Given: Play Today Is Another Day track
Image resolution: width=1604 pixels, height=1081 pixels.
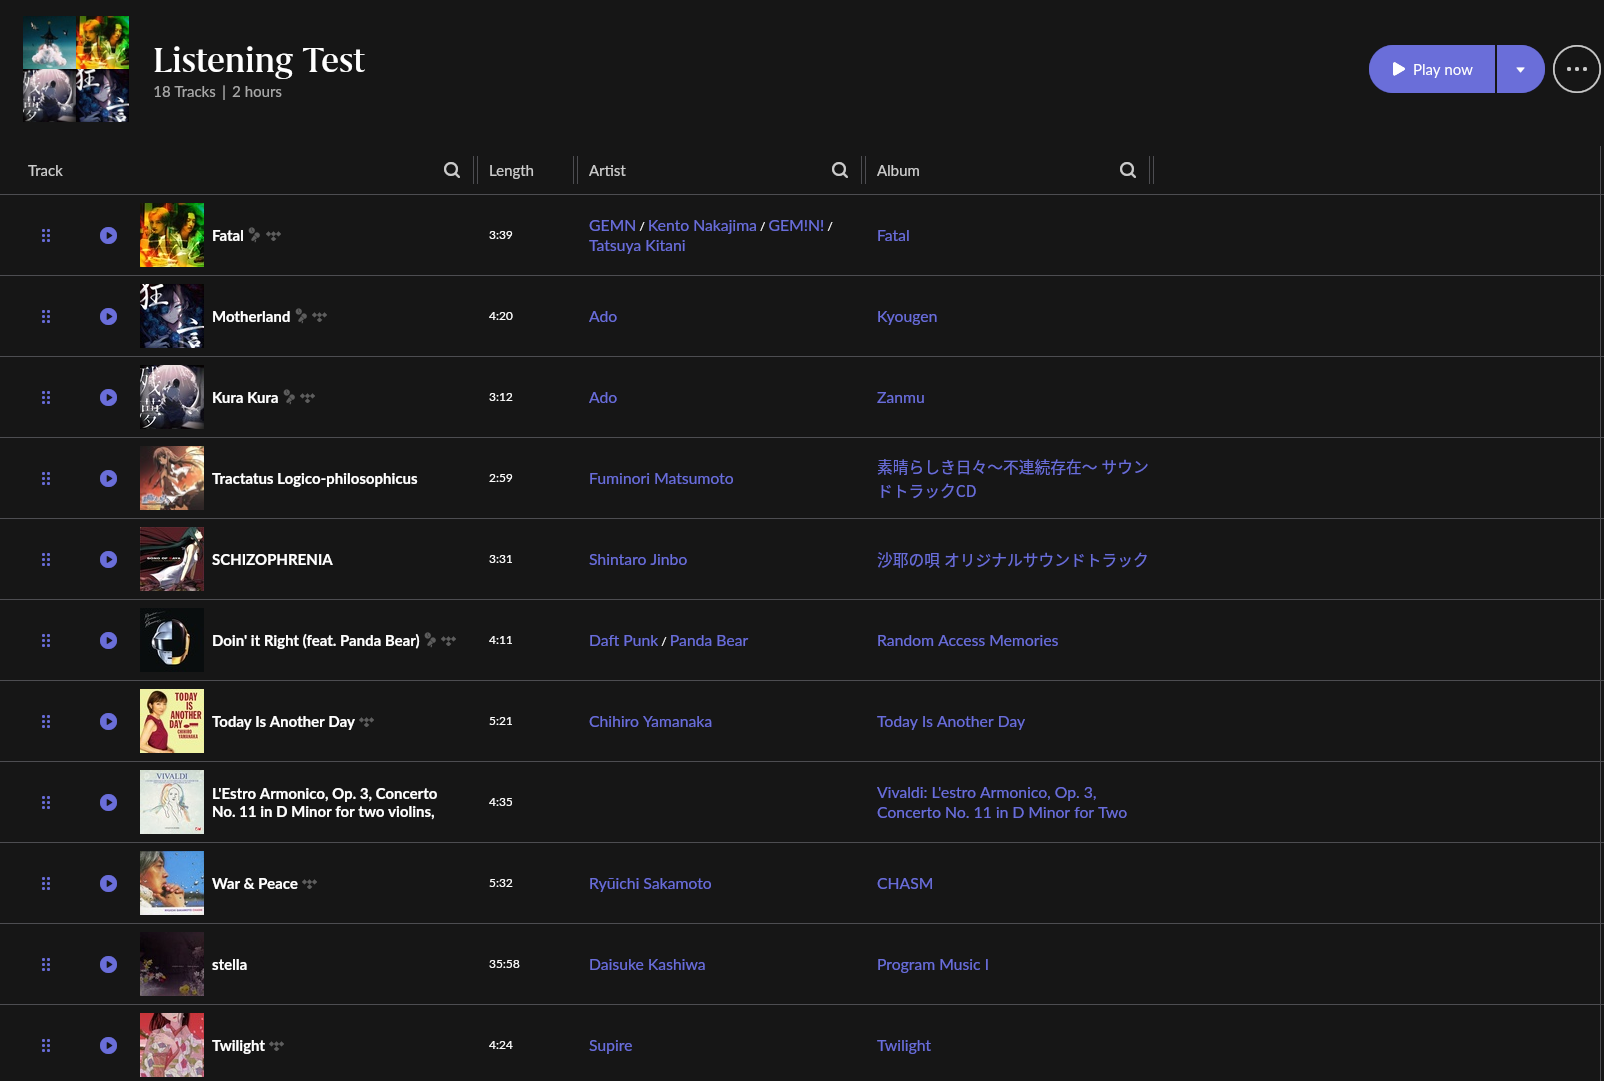Looking at the screenshot, I should pyautogui.click(x=108, y=722).
